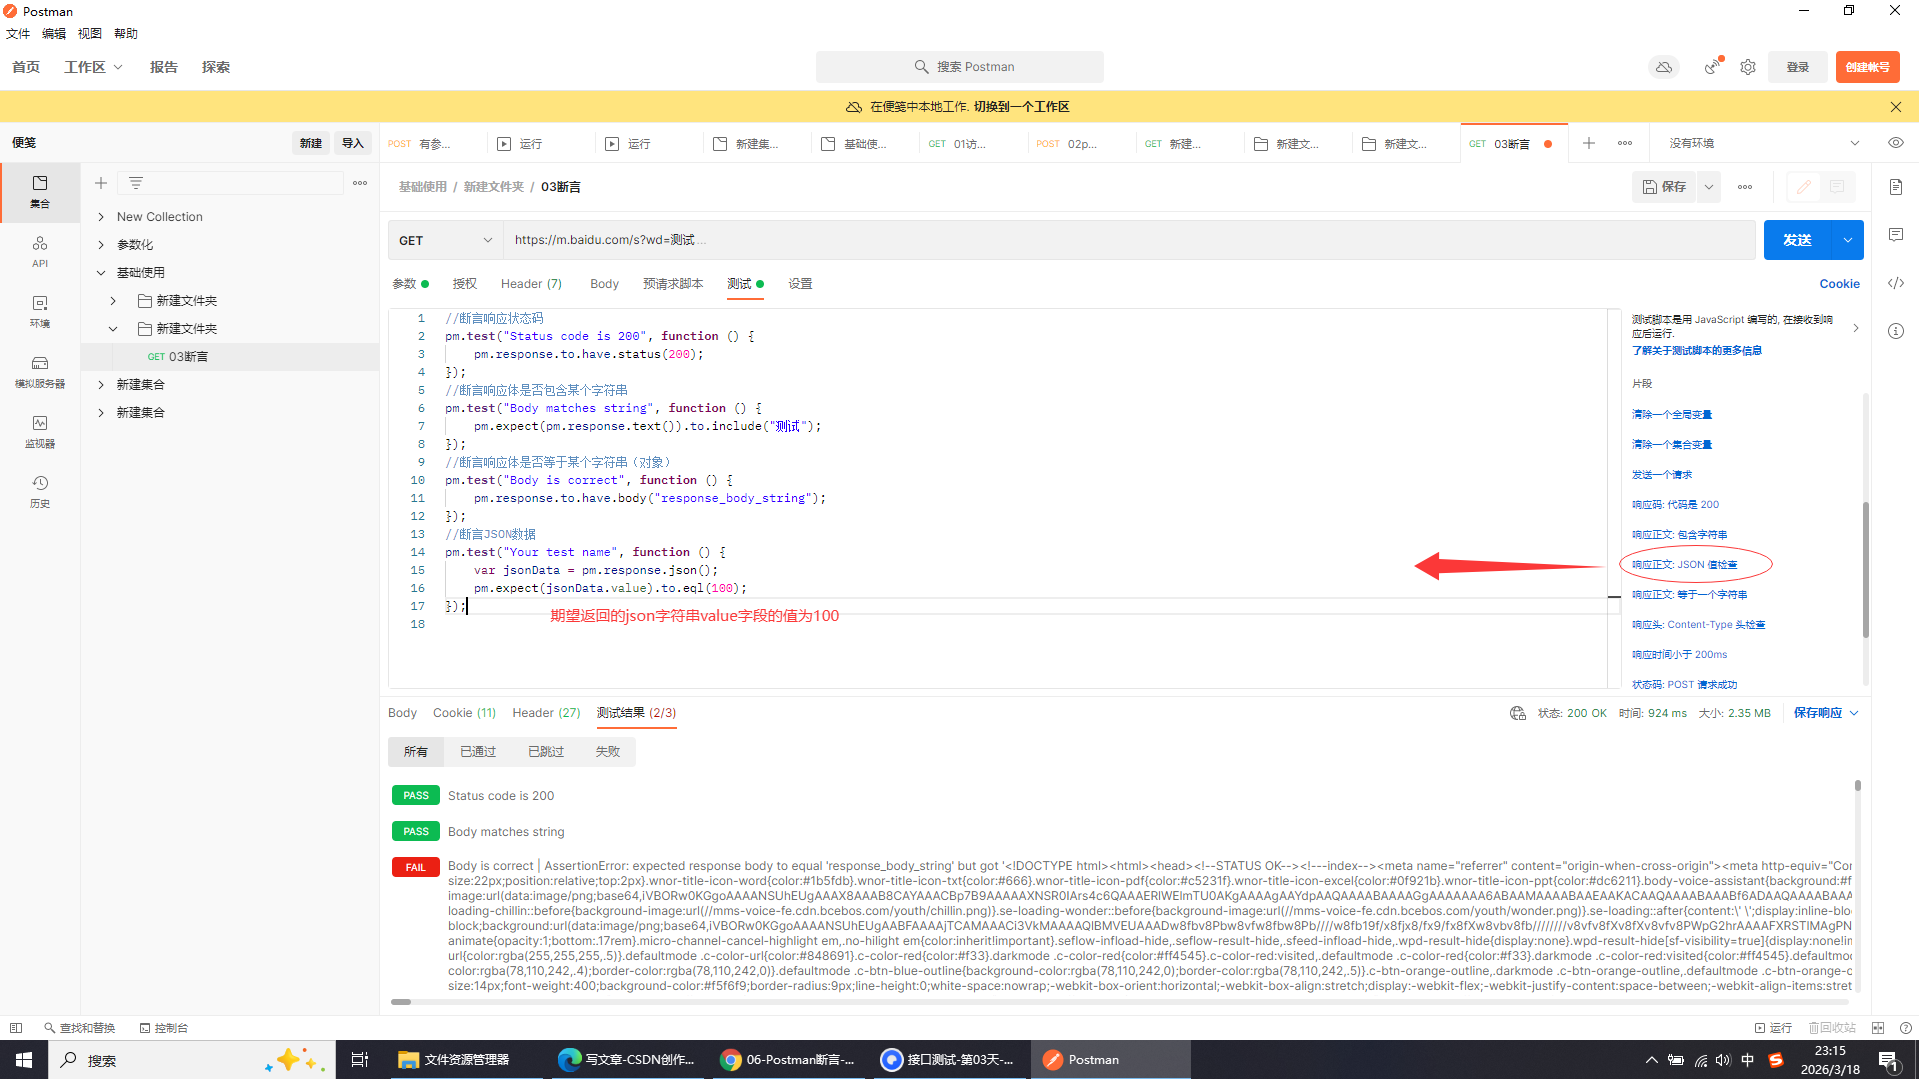1919x1079 pixels.
Task: Open the 工作区 workspace dropdown
Action: tap(93, 67)
